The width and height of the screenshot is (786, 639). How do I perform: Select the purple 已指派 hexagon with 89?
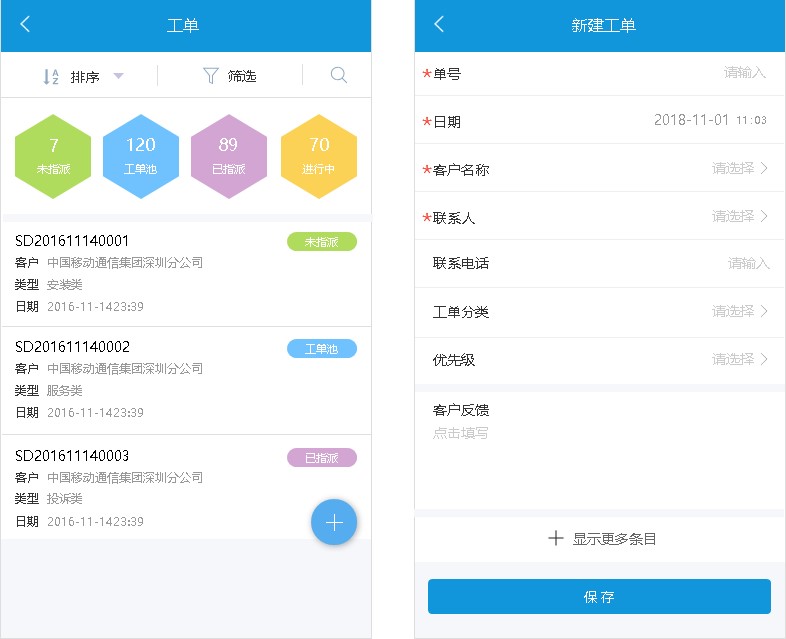229,156
